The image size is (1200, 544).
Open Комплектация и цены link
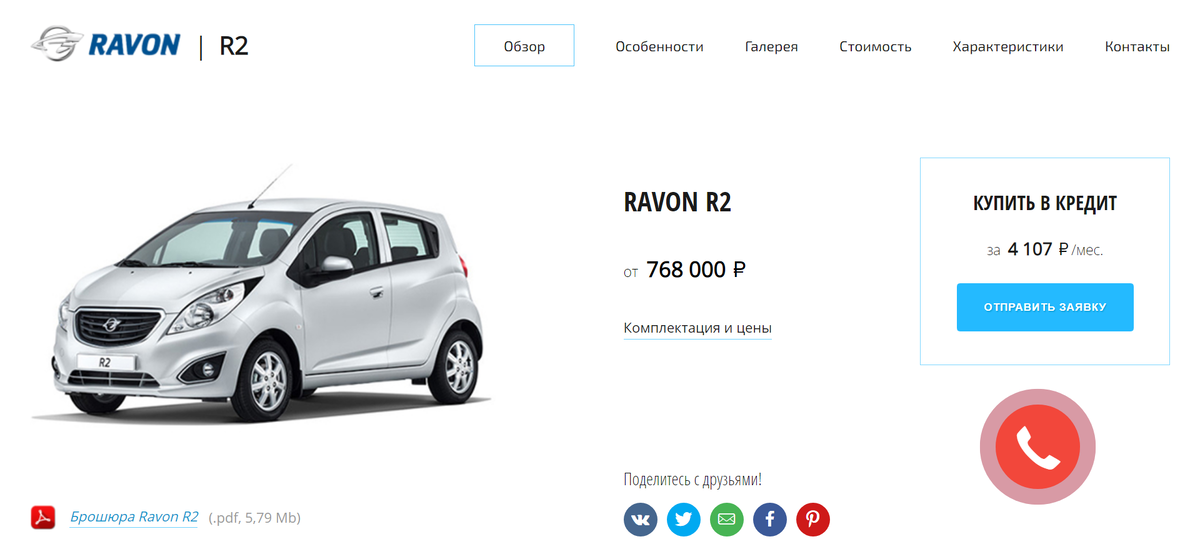698,328
